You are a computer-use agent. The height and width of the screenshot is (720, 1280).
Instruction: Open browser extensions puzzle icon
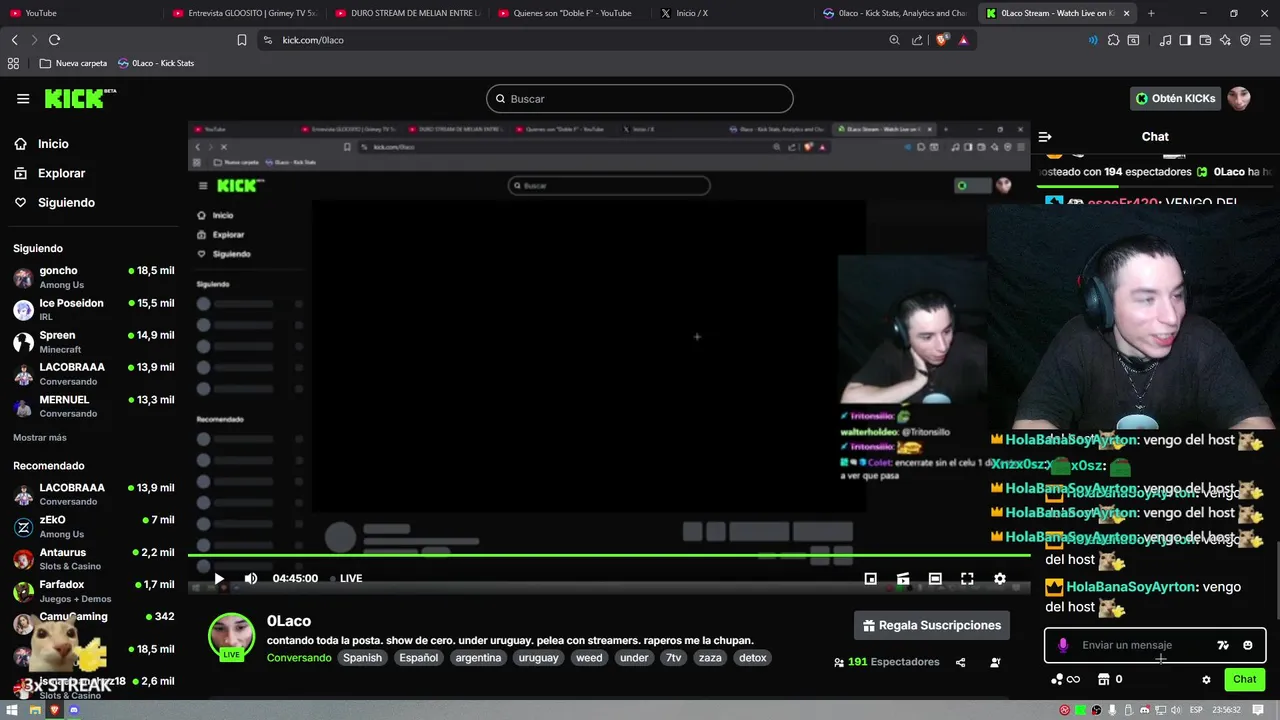click(x=1114, y=40)
